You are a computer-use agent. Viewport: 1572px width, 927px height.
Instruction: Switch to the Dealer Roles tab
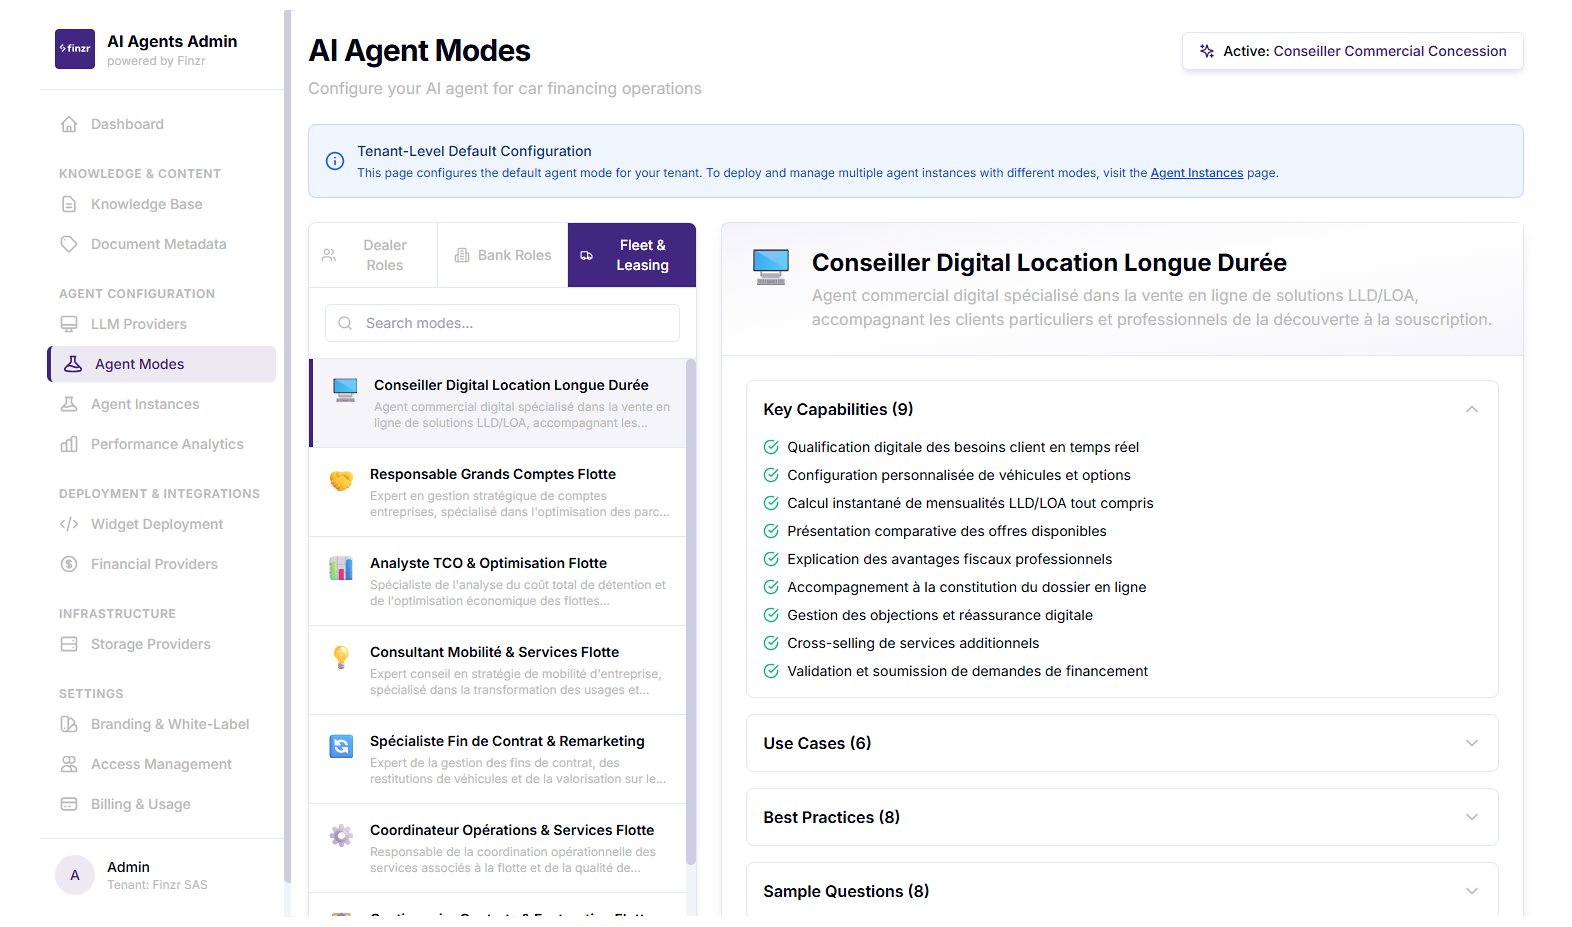pyautogui.click(x=373, y=255)
